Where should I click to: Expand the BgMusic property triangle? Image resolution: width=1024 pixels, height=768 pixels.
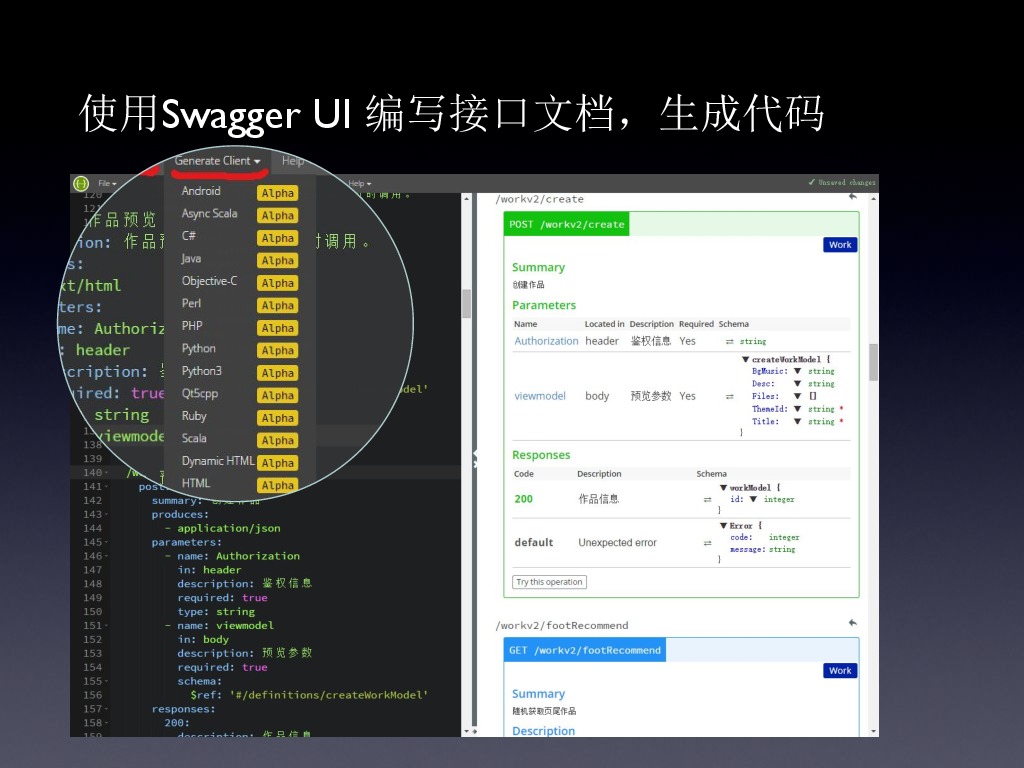797,371
